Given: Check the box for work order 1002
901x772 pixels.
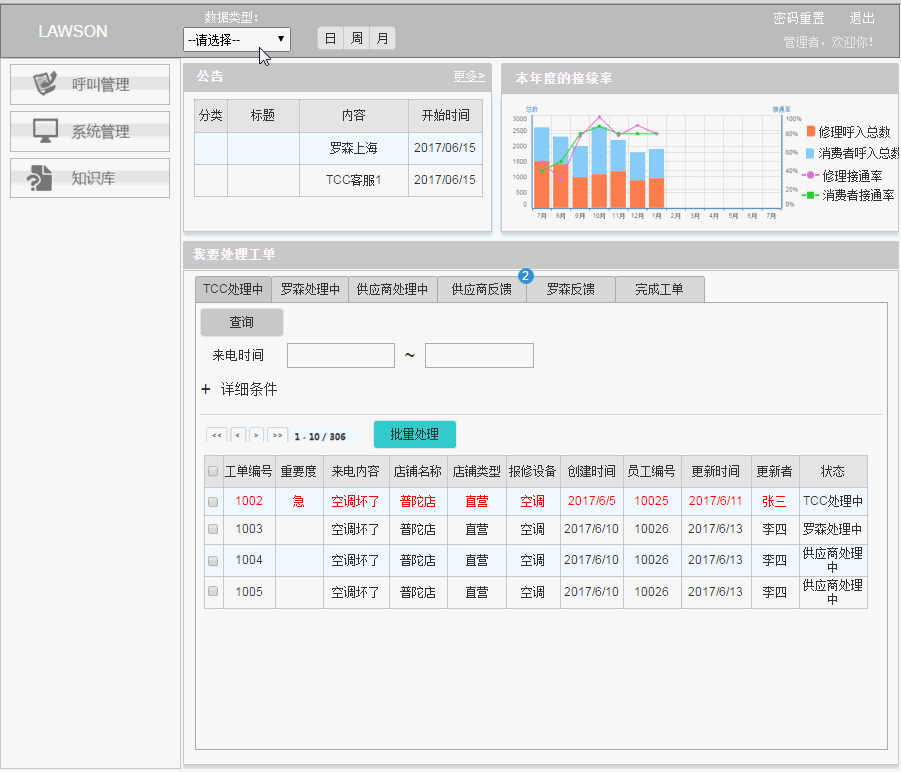Looking at the screenshot, I should click(213, 501).
